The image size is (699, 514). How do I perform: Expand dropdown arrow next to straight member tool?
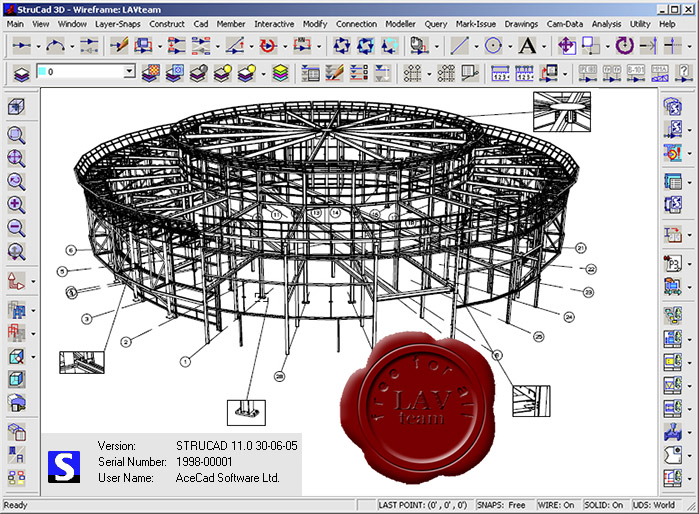[x=38, y=46]
